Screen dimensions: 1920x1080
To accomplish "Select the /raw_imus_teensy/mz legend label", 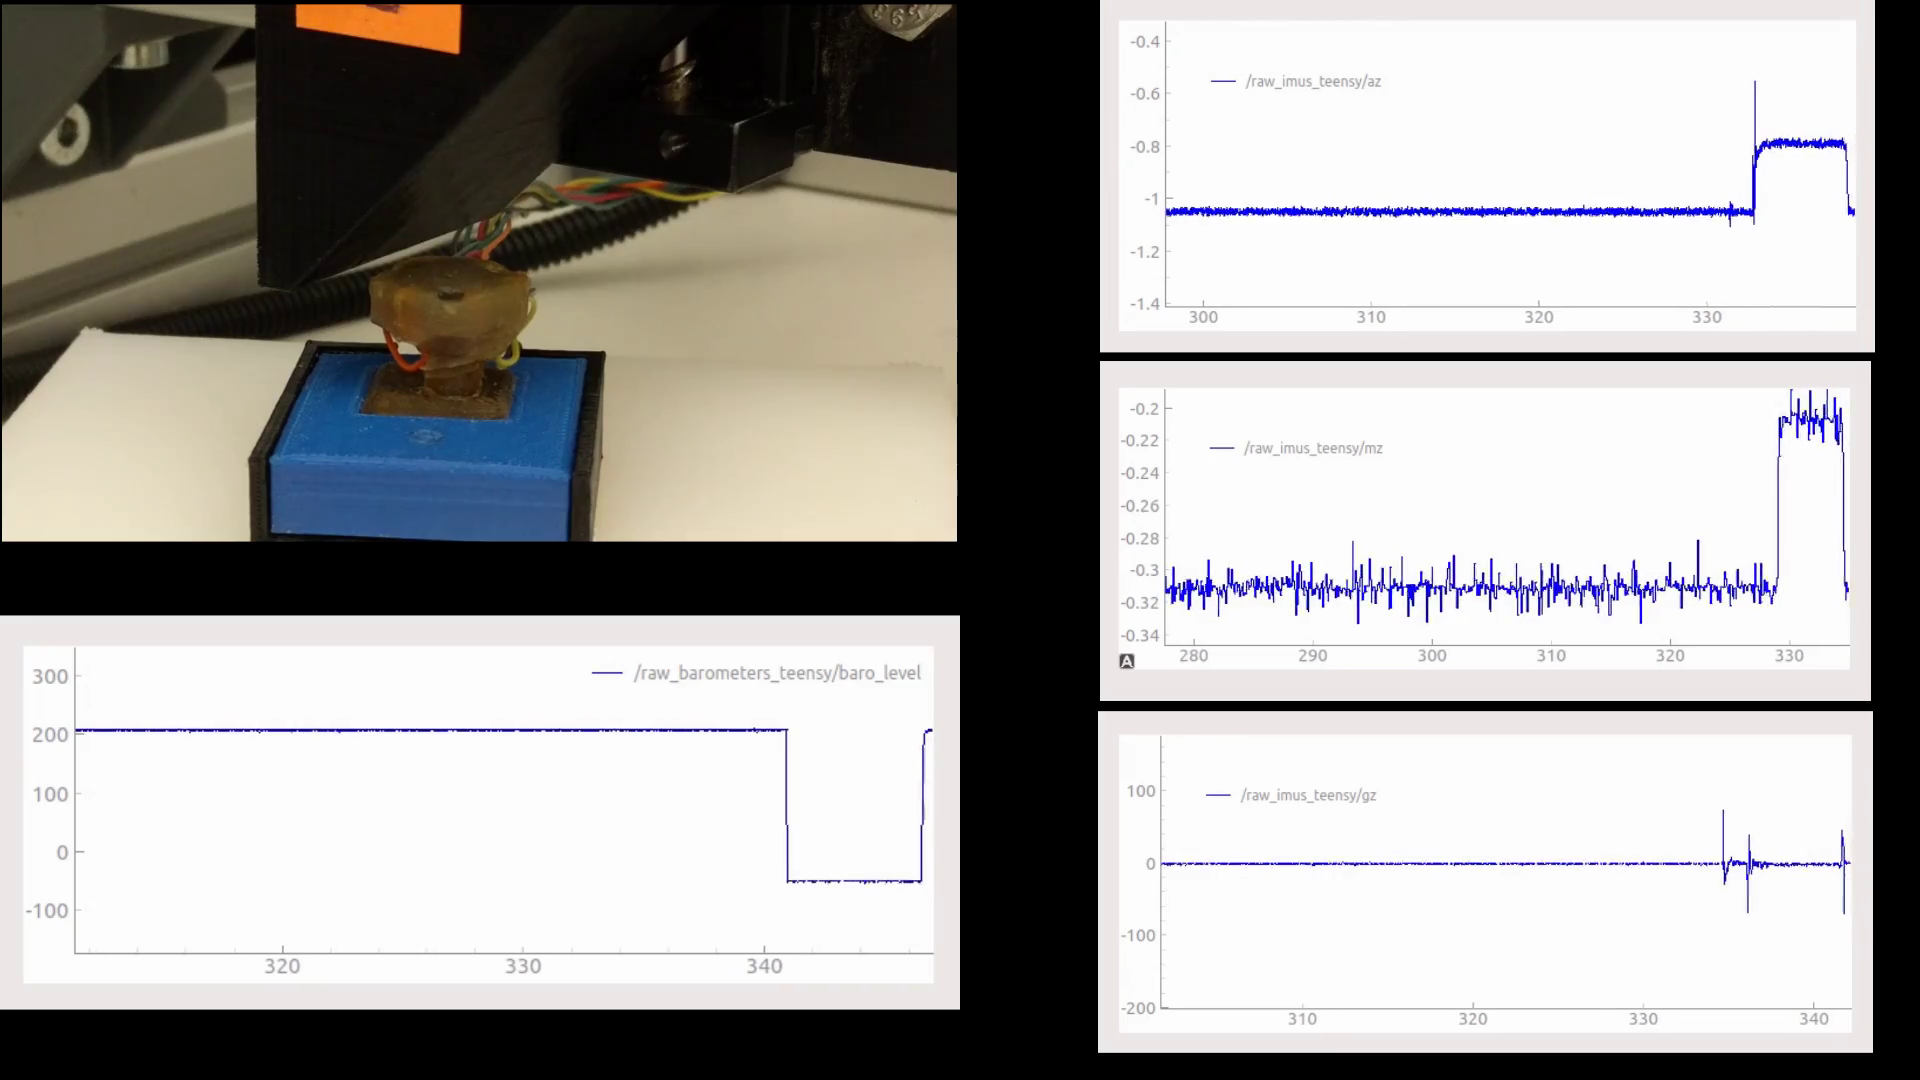I will click(x=1313, y=448).
